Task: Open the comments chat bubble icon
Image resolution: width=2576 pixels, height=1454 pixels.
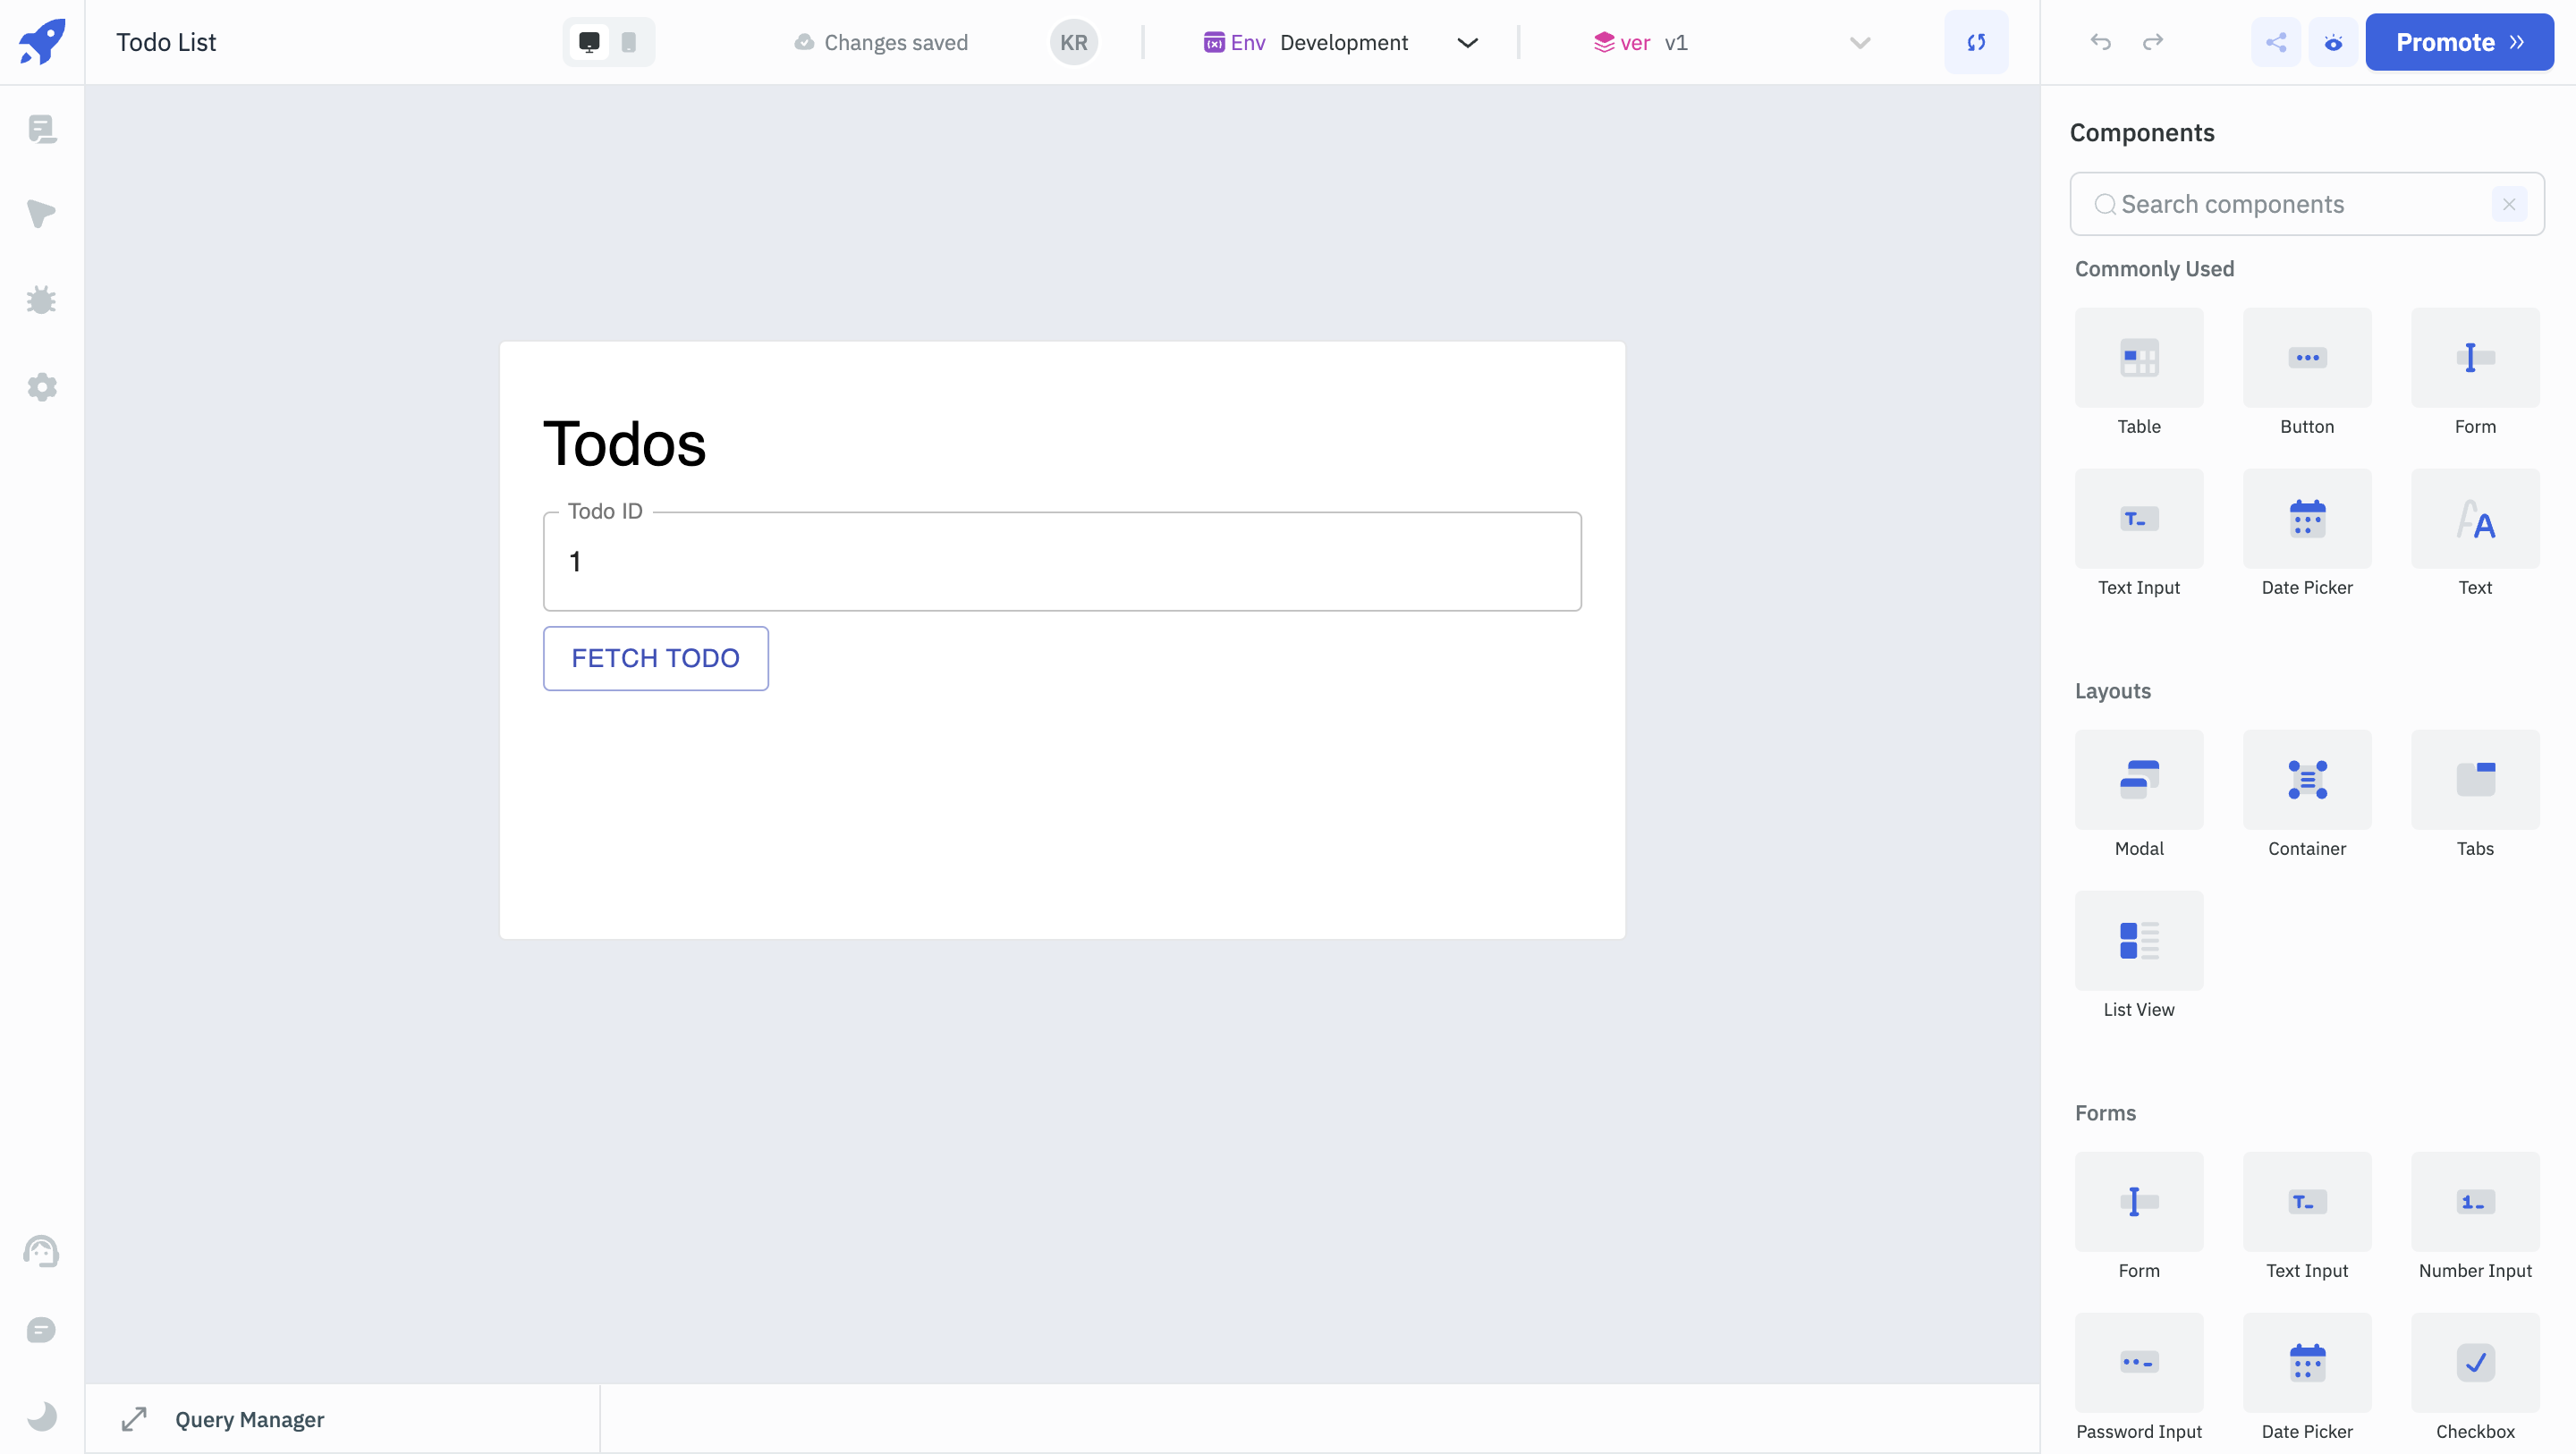Action: (x=42, y=1330)
